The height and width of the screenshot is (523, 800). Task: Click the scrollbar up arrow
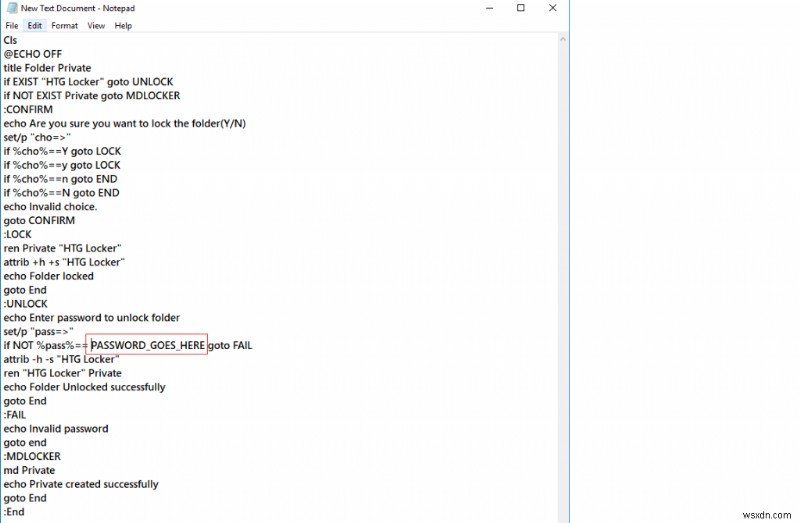(563, 40)
